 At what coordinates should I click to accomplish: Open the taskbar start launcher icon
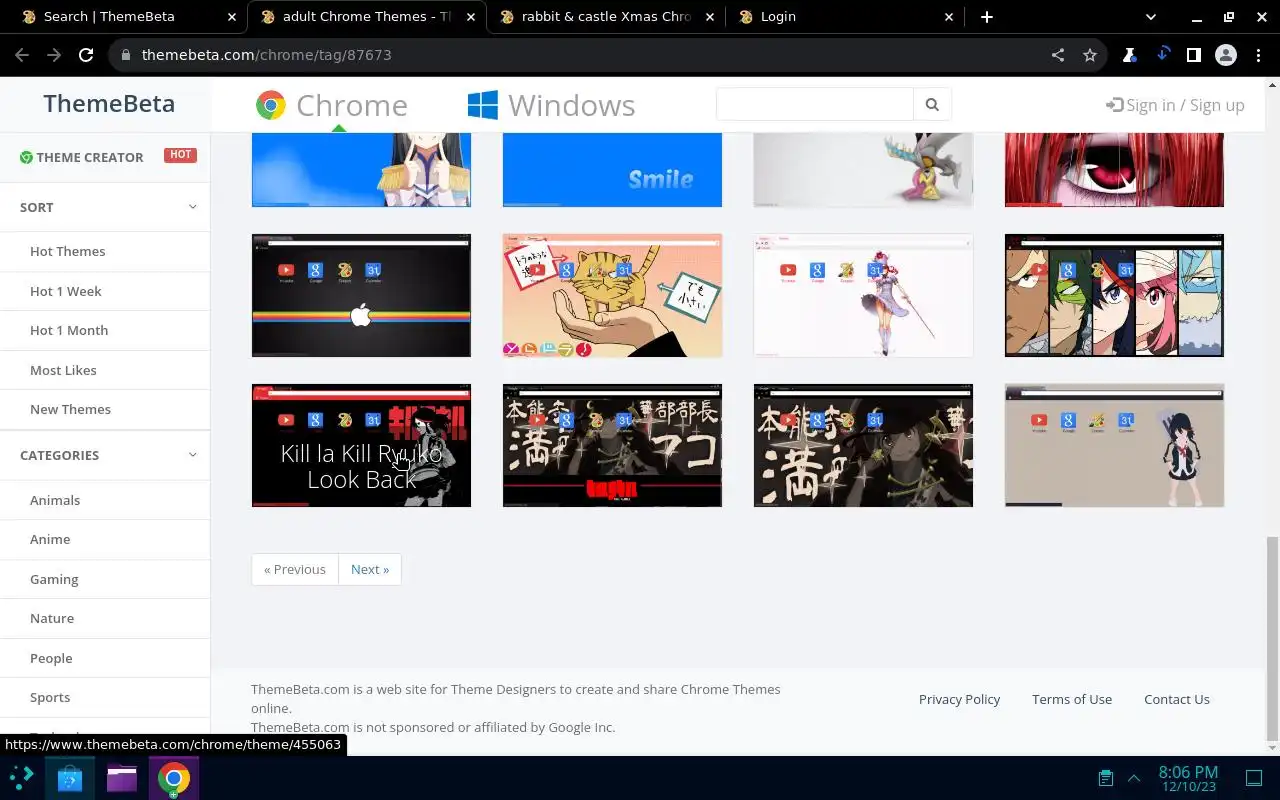click(21, 777)
